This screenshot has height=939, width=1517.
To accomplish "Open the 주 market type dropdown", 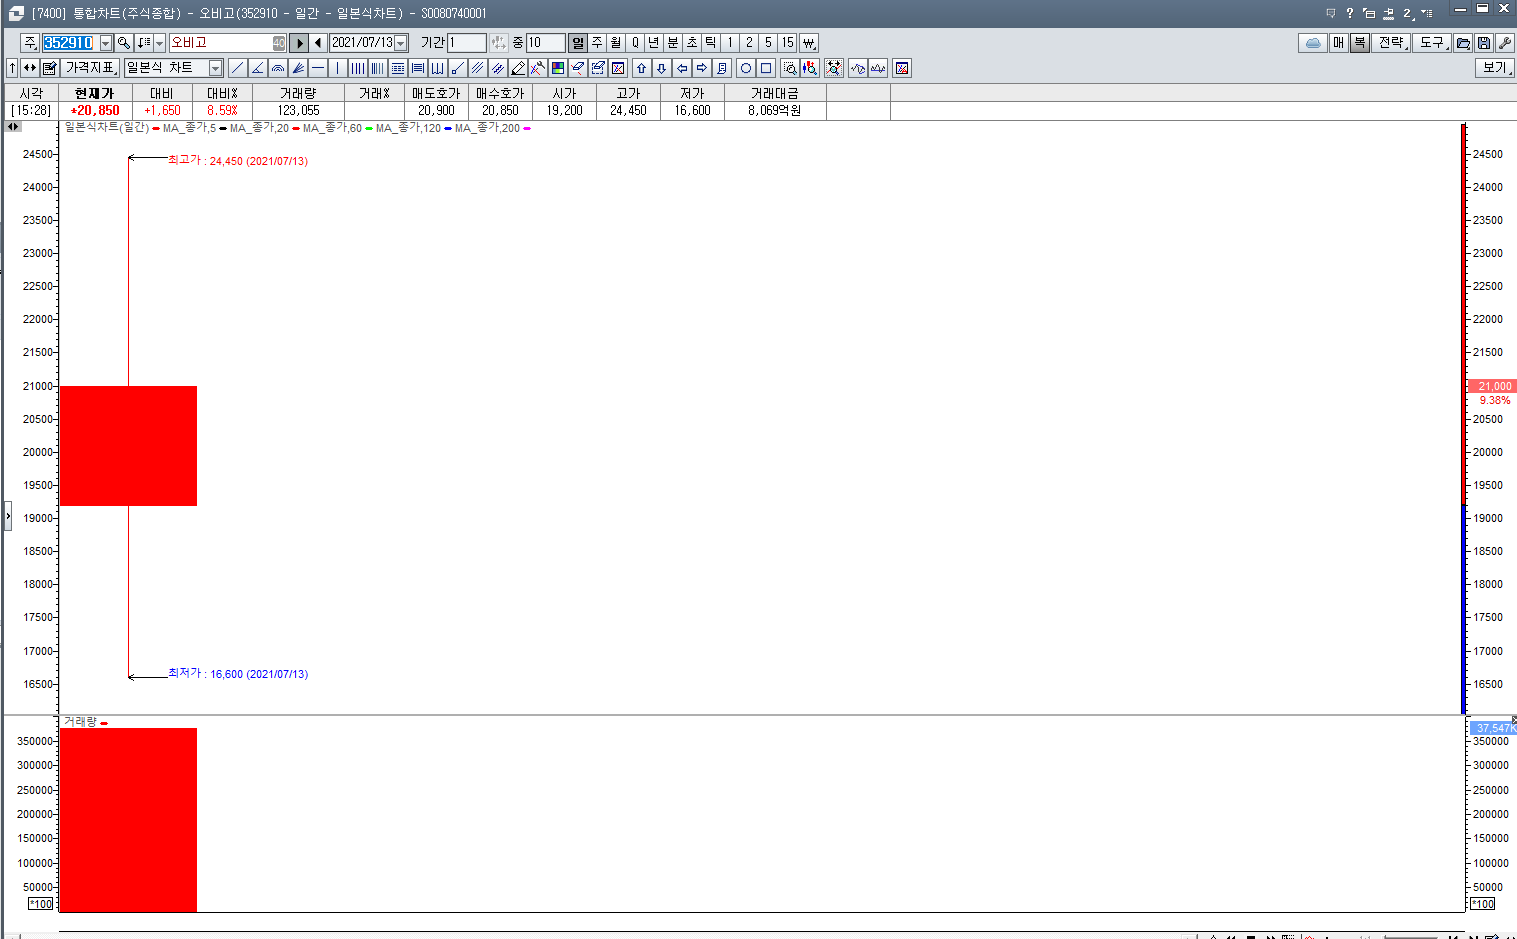I will point(30,43).
